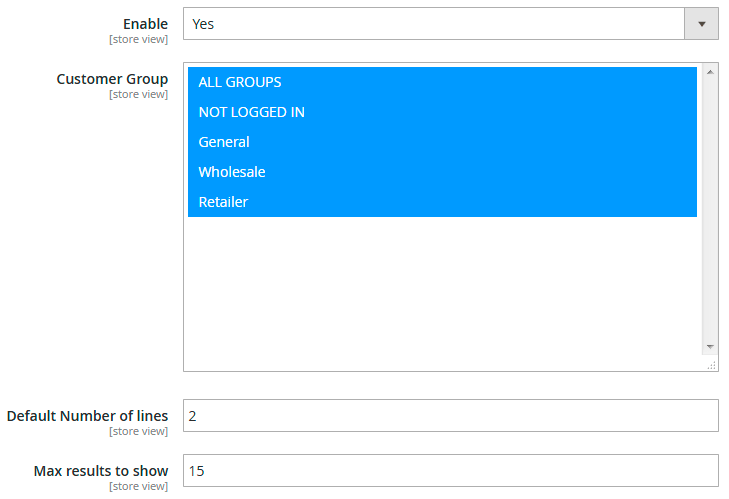Click the Enable field label
Viewport: 729px width, 499px height.
[x=145, y=24]
